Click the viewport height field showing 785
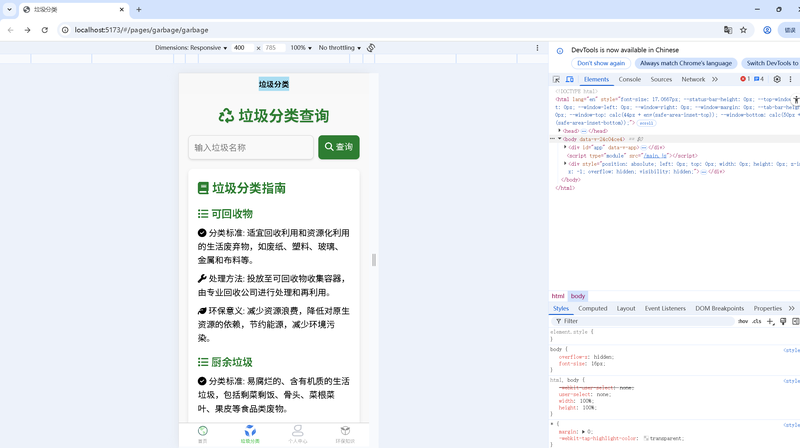Screen dimensions: 800x448 [x=274, y=47]
